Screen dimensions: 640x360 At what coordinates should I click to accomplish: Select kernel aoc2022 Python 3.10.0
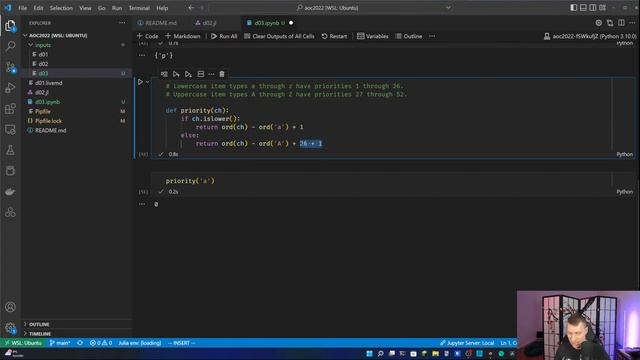tap(590, 36)
